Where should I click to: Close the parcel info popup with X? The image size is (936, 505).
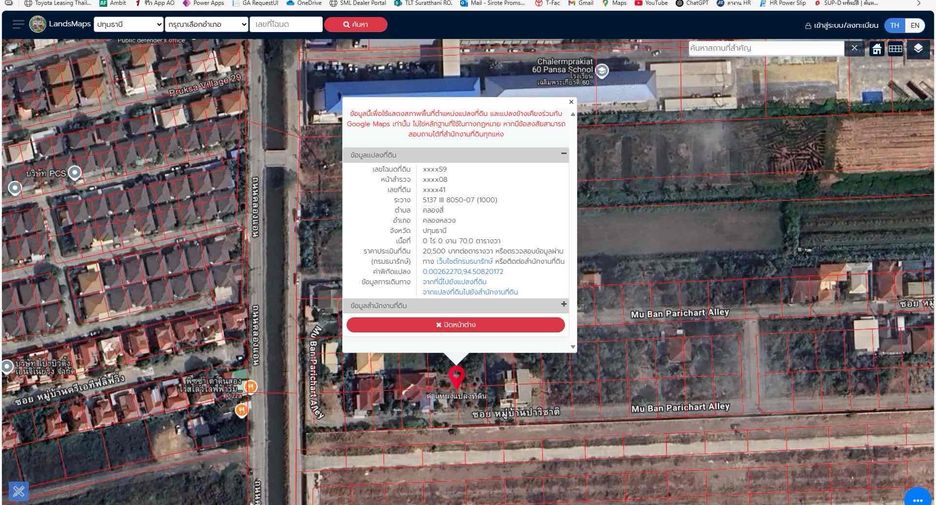571,102
